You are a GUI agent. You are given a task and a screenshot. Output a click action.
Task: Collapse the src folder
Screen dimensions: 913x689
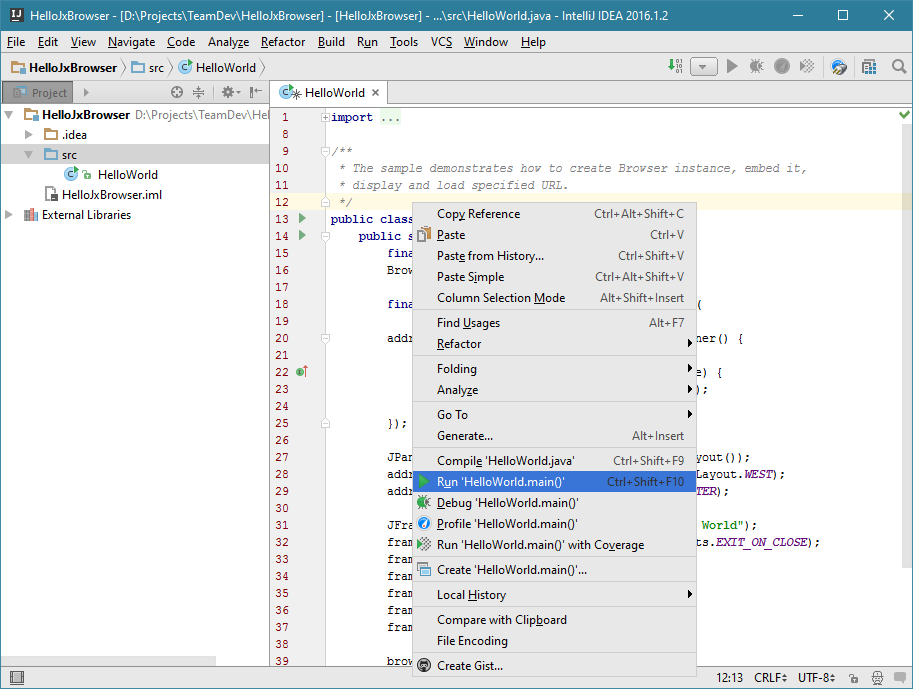click(29, 154)
